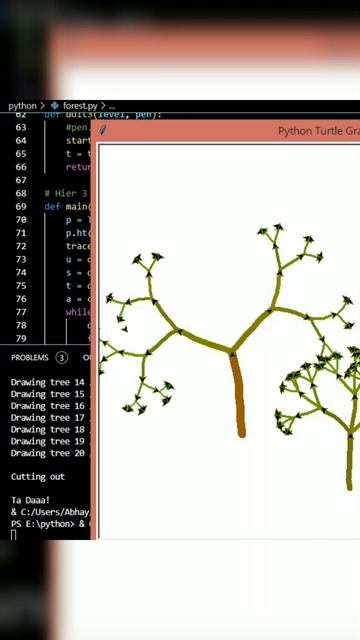This screenshot has width=360, height=640.
Task: Click the problems count badge showing 3
Action: (62, 358)
